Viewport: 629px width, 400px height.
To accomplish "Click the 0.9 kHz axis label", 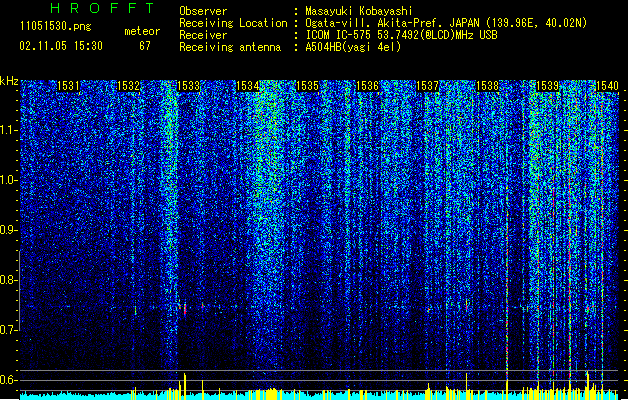I will 9,230.
